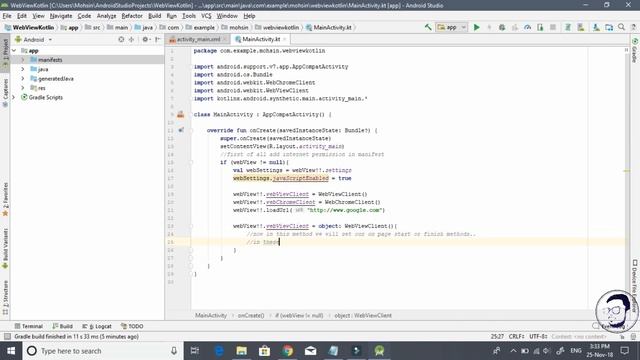Collapse the app module tree node
The width and height of the screenshot is (640, 360).
pos(14,51)
